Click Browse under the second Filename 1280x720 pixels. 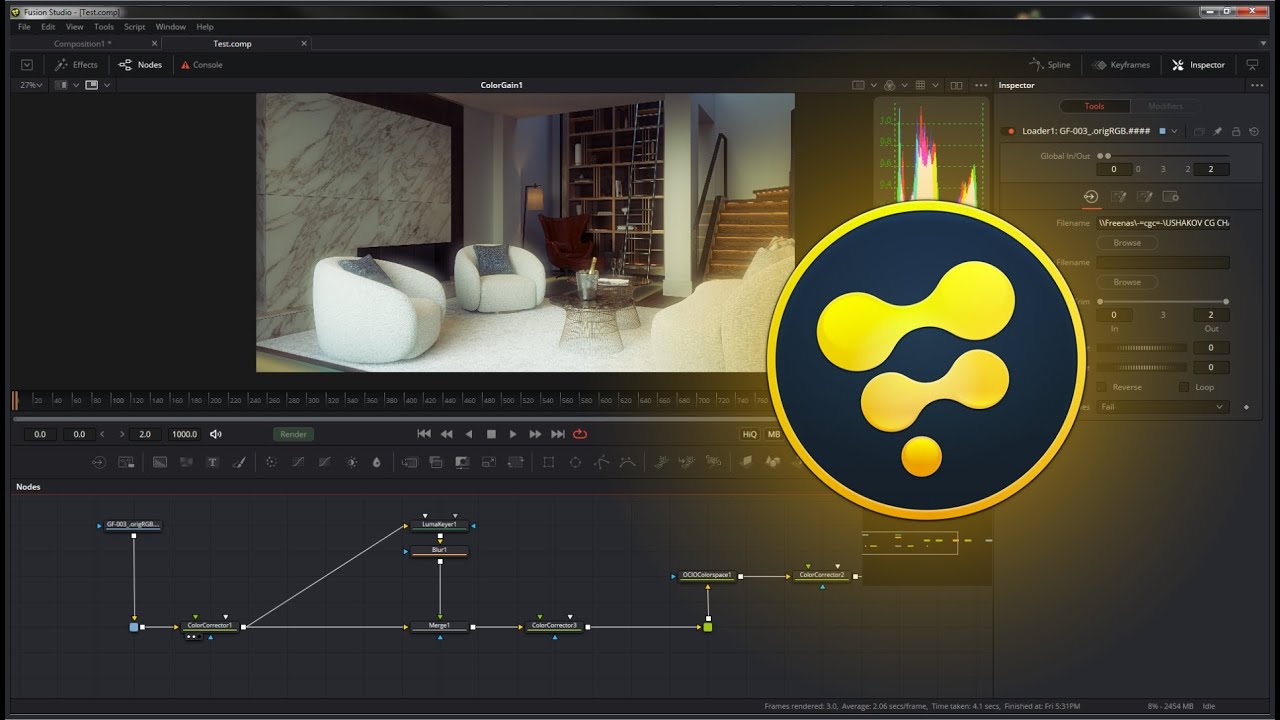click(x=1127, y=282)
